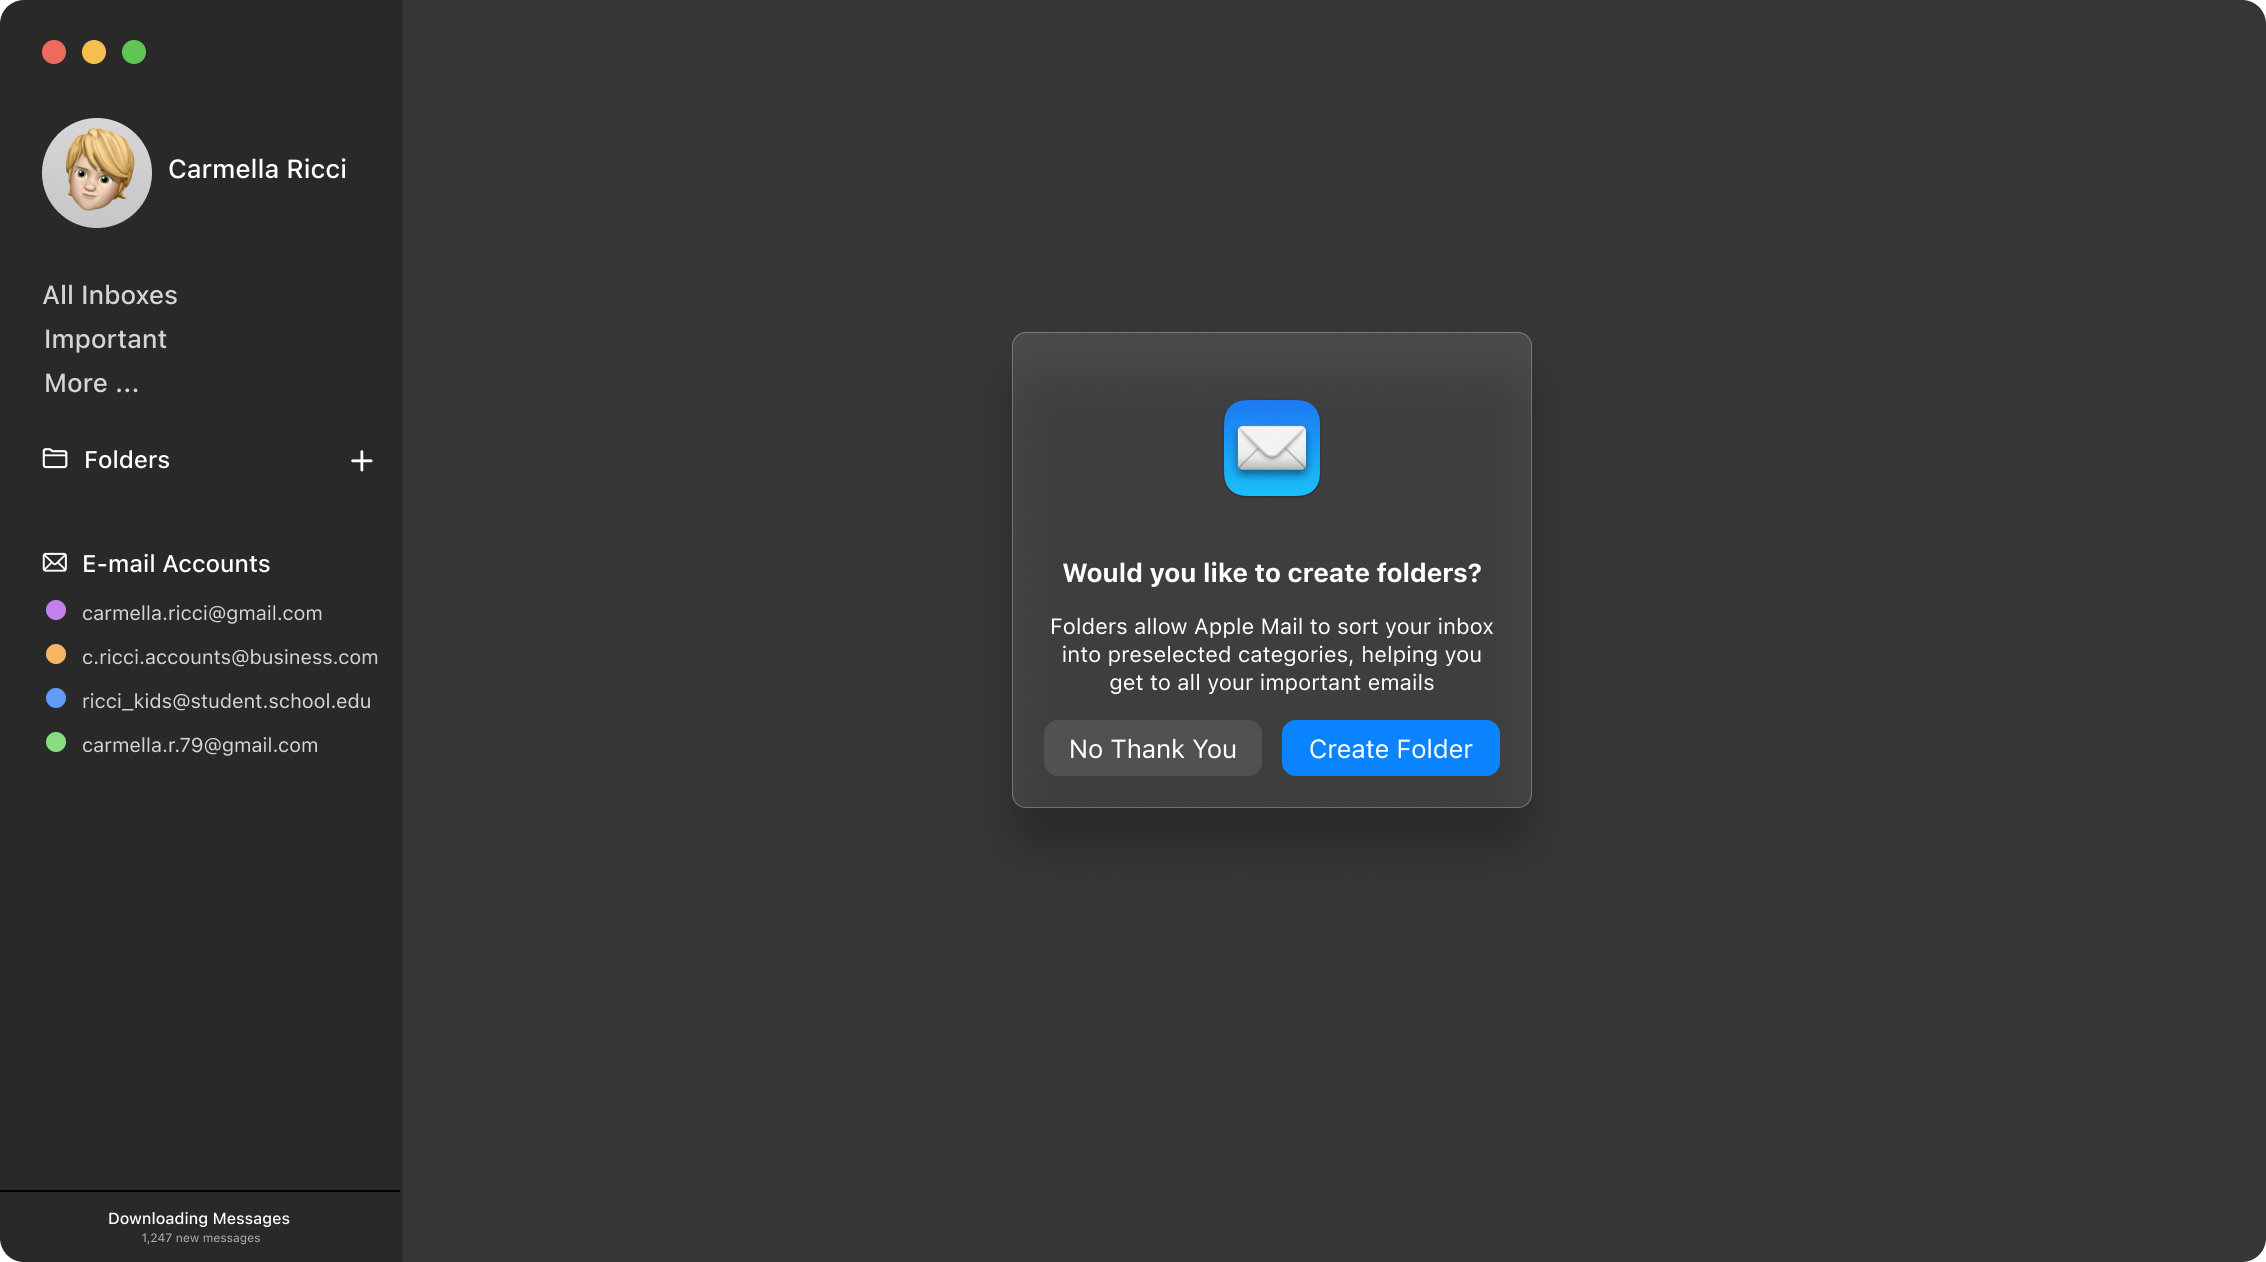Maximize window with green button

tap(134, 52)
